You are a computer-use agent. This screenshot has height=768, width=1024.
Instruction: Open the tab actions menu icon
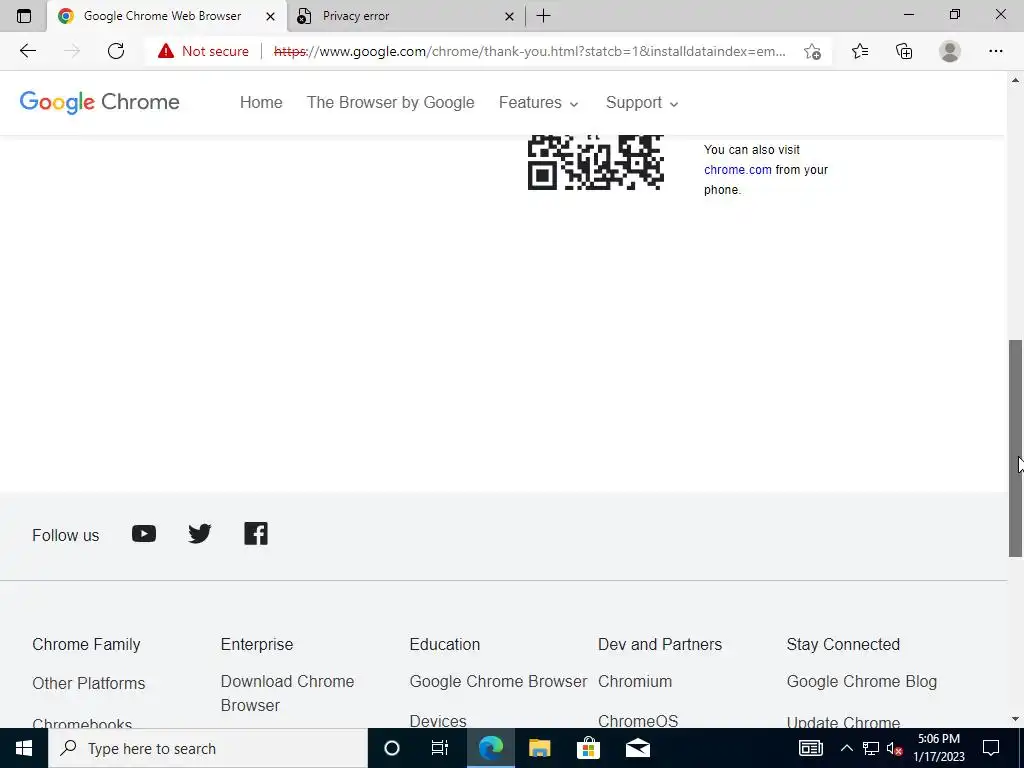click(x=24, y=16)
